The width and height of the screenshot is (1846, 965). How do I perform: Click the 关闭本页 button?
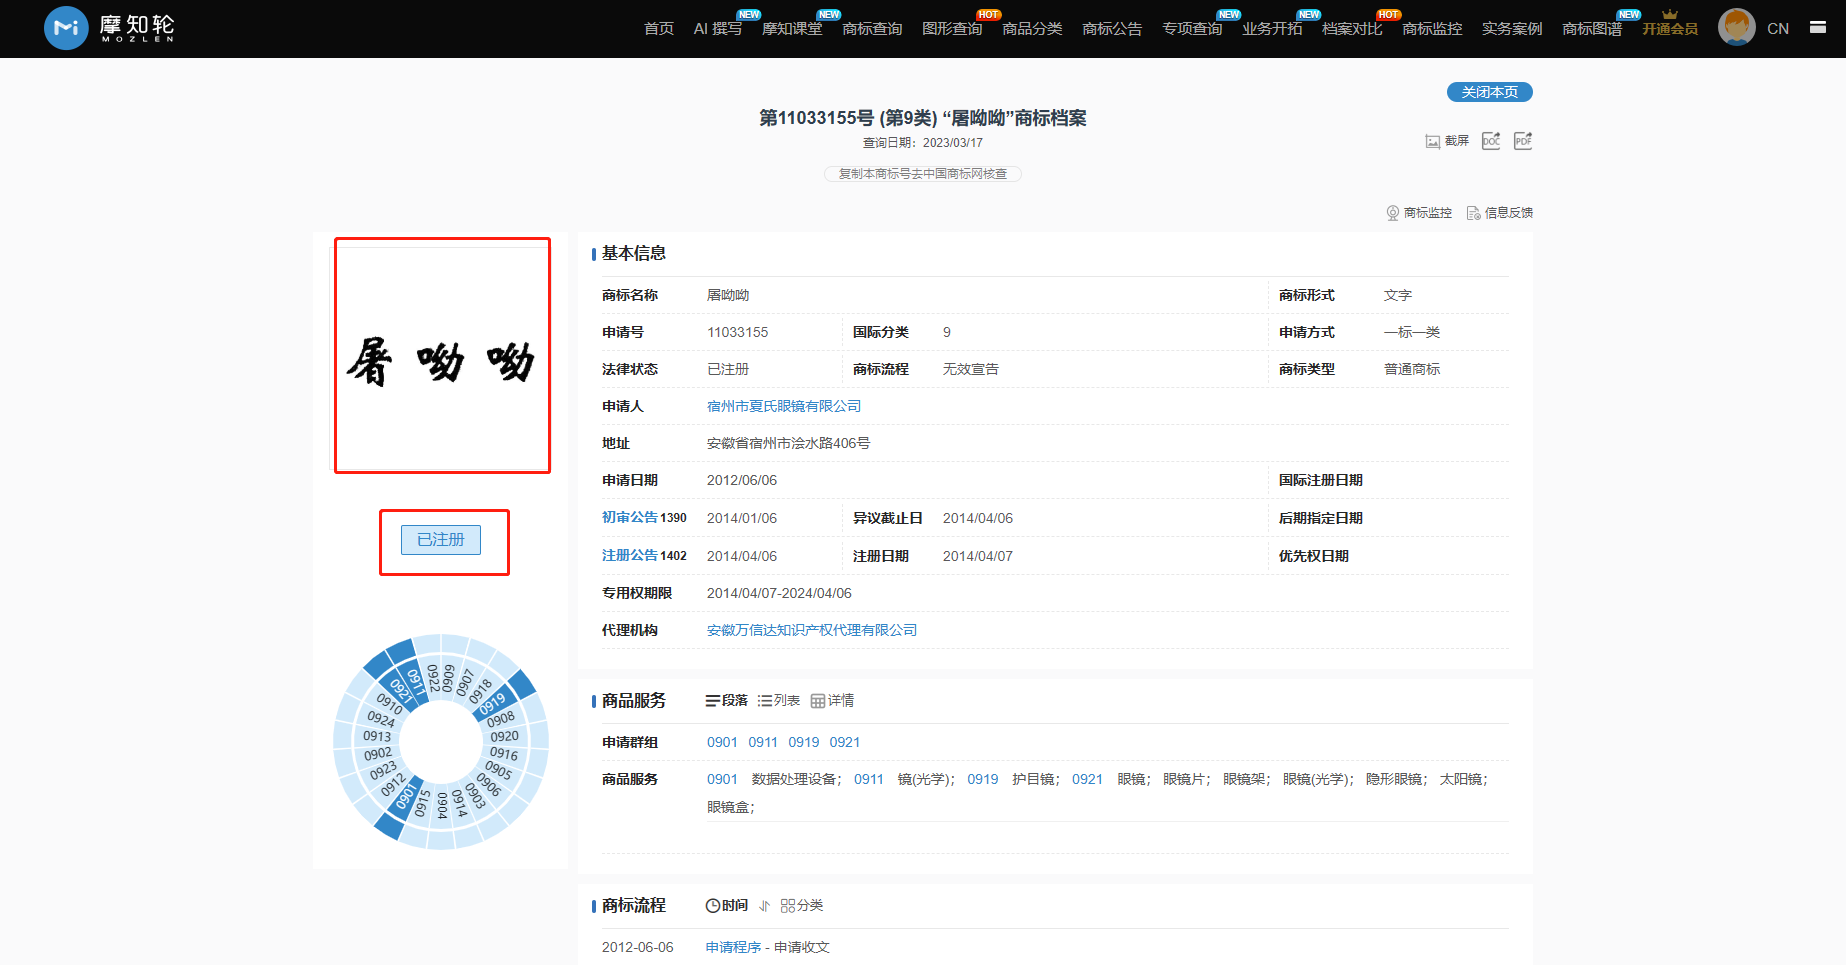point(1489,92)
